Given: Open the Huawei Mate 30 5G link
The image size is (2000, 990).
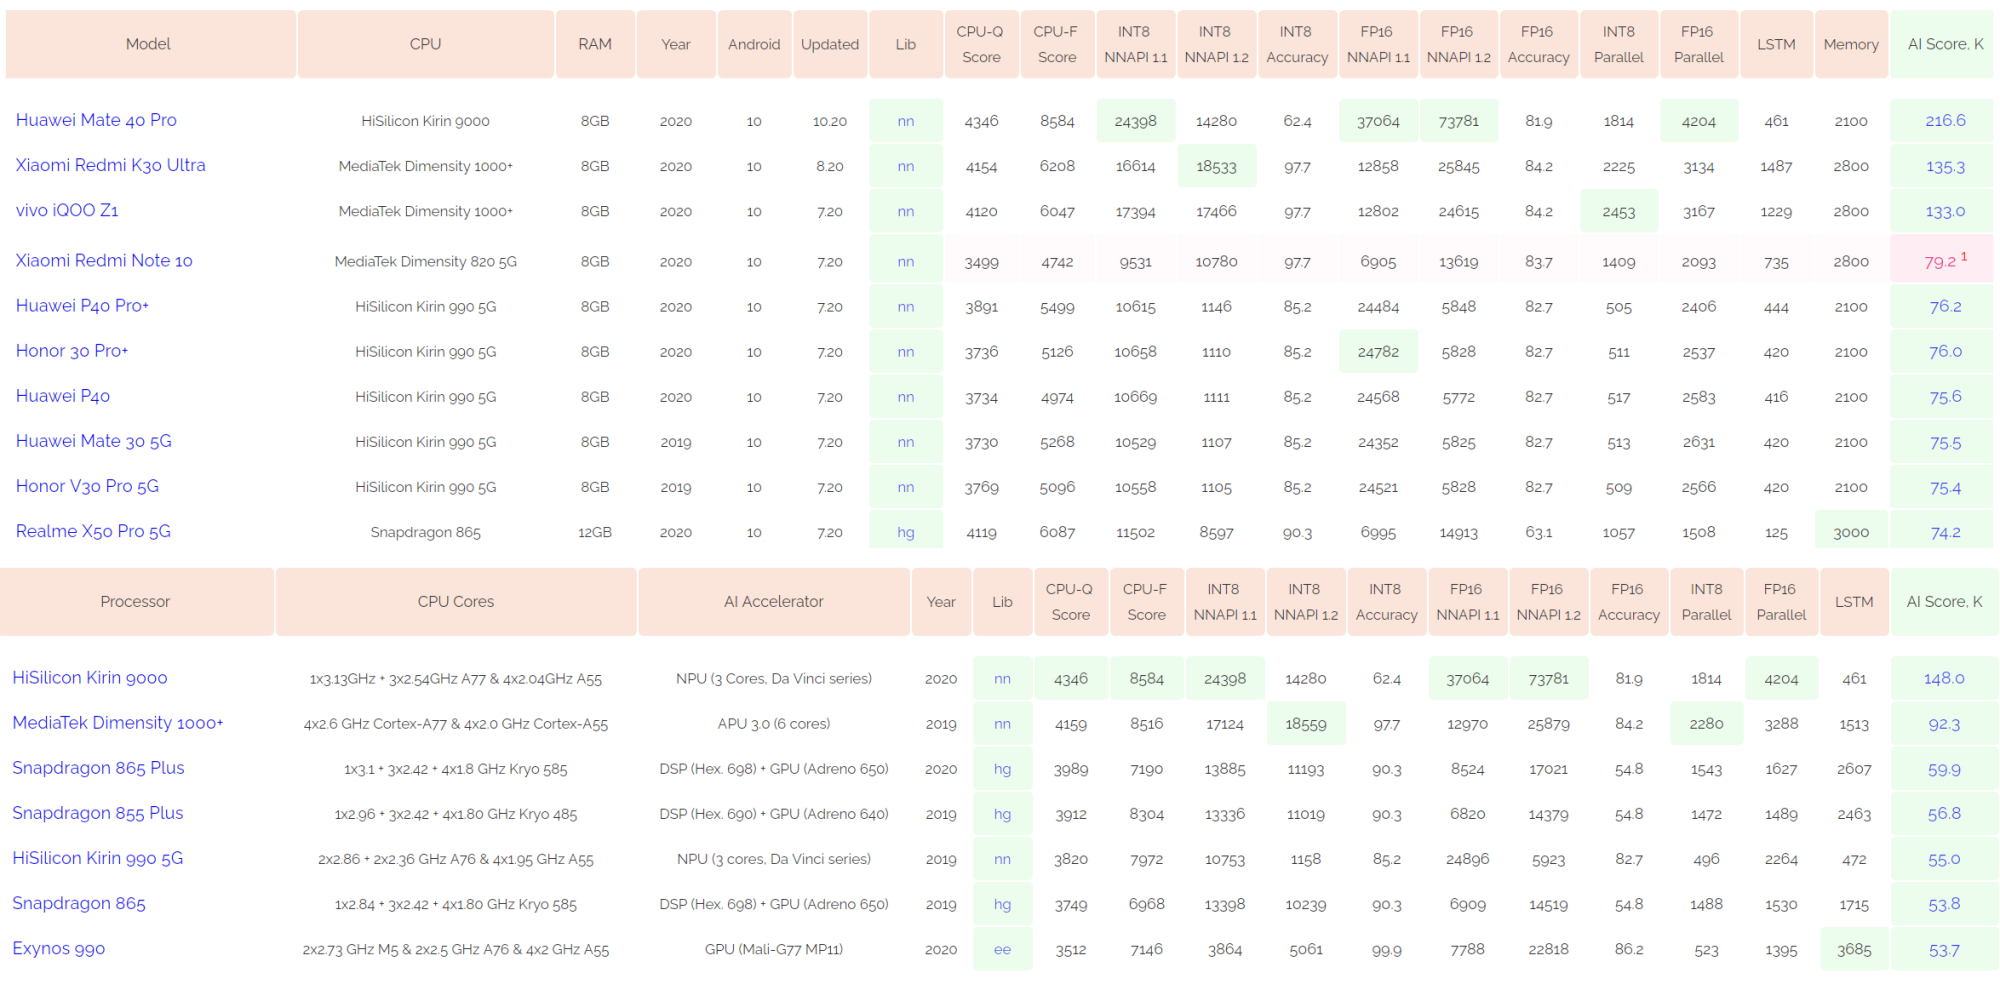Looking at the screenshot, I should 94,441.
